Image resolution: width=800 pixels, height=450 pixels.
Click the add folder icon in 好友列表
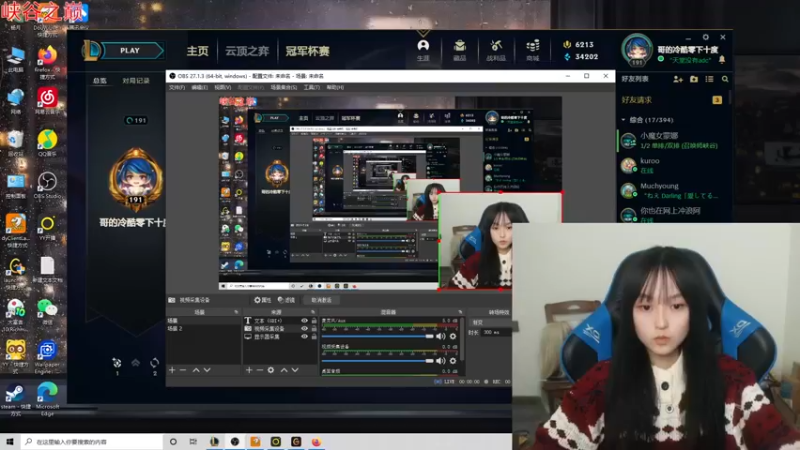[x=694, y=79]
